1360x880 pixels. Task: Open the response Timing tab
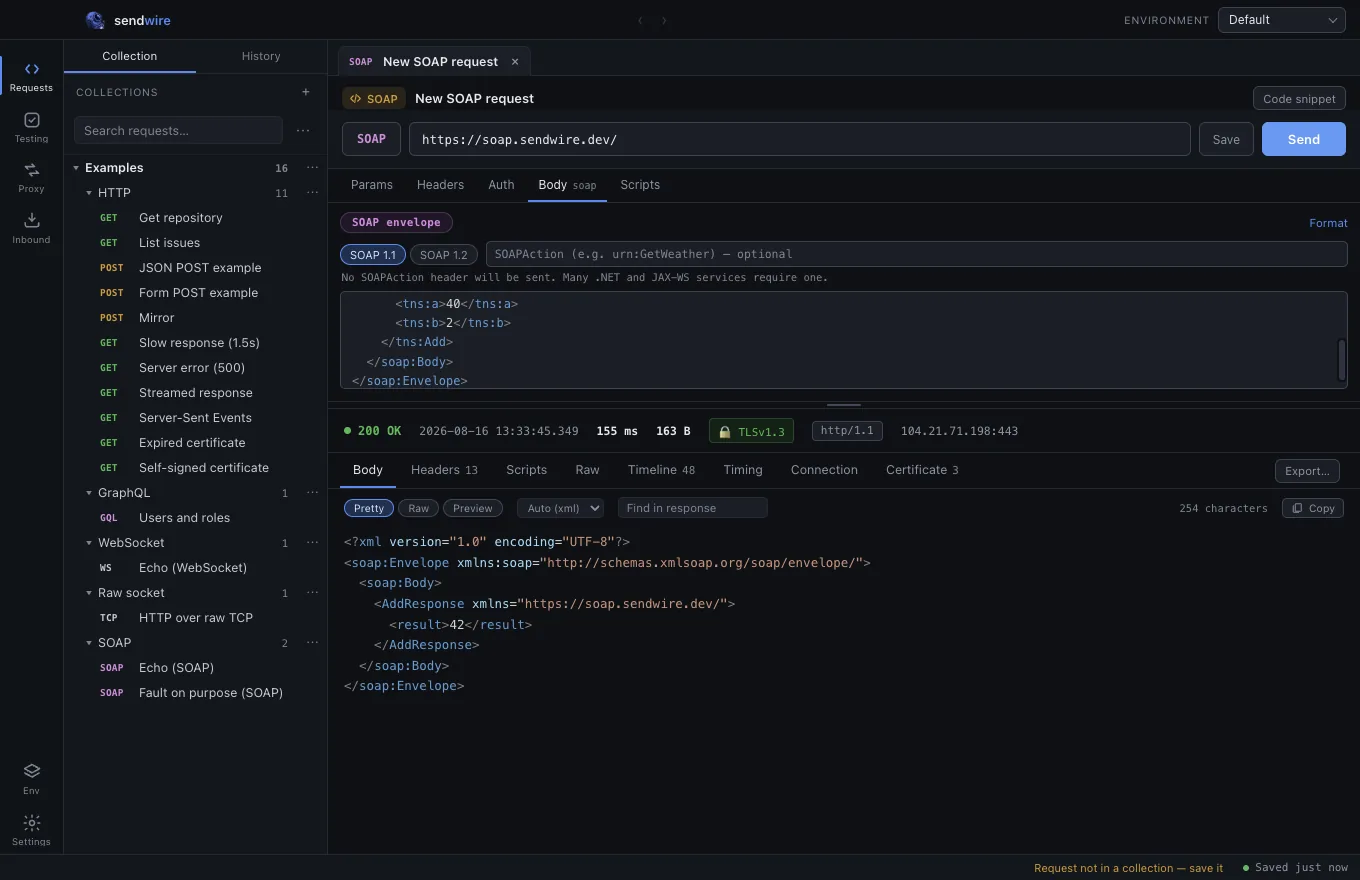pos(743,470)
